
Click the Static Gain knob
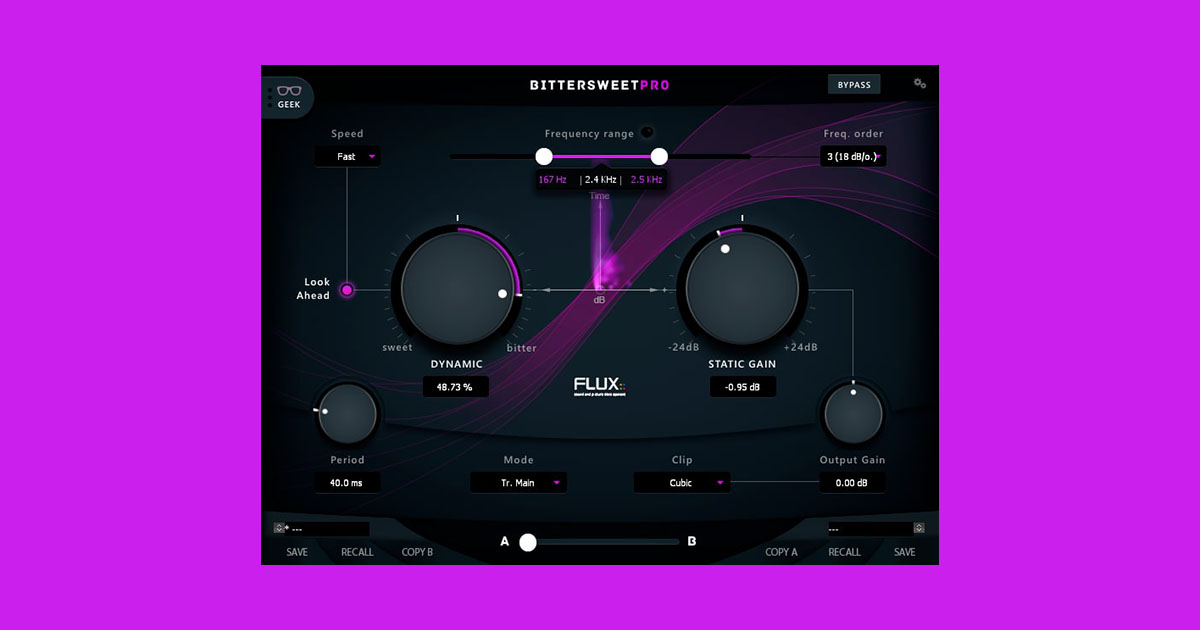(742, 288)
